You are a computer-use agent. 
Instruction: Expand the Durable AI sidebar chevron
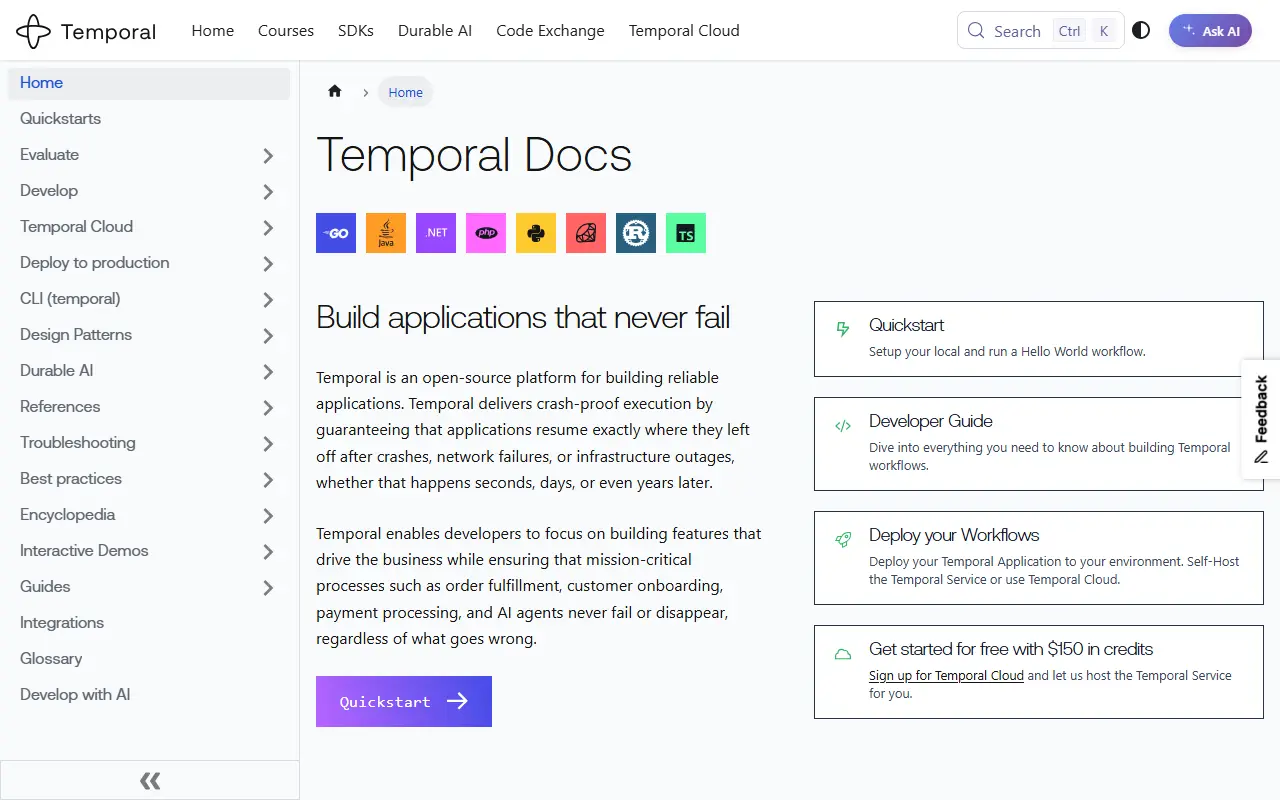268,371
